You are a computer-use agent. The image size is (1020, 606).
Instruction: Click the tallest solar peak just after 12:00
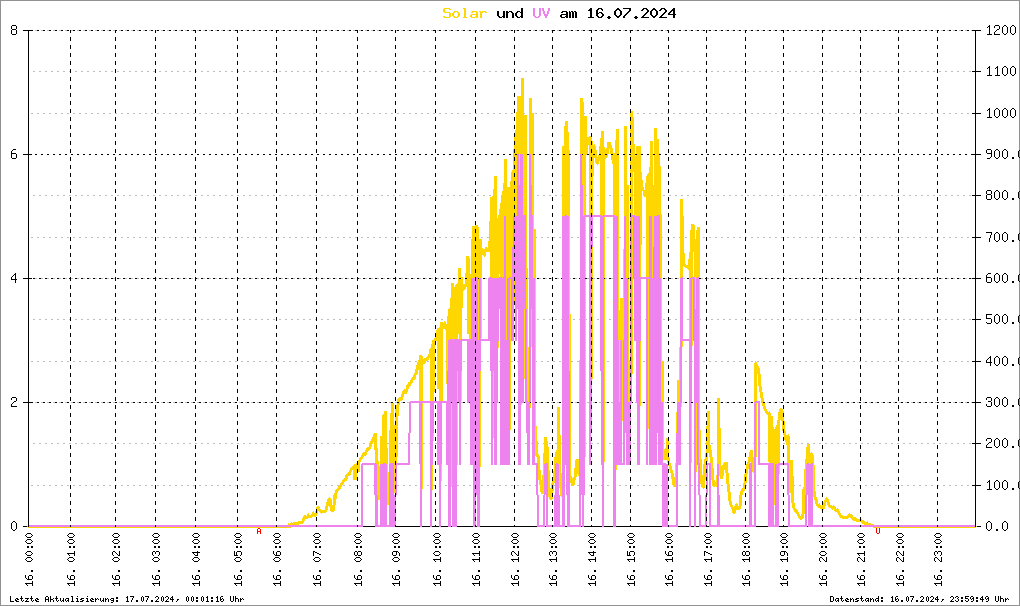(x=522, y=81)
